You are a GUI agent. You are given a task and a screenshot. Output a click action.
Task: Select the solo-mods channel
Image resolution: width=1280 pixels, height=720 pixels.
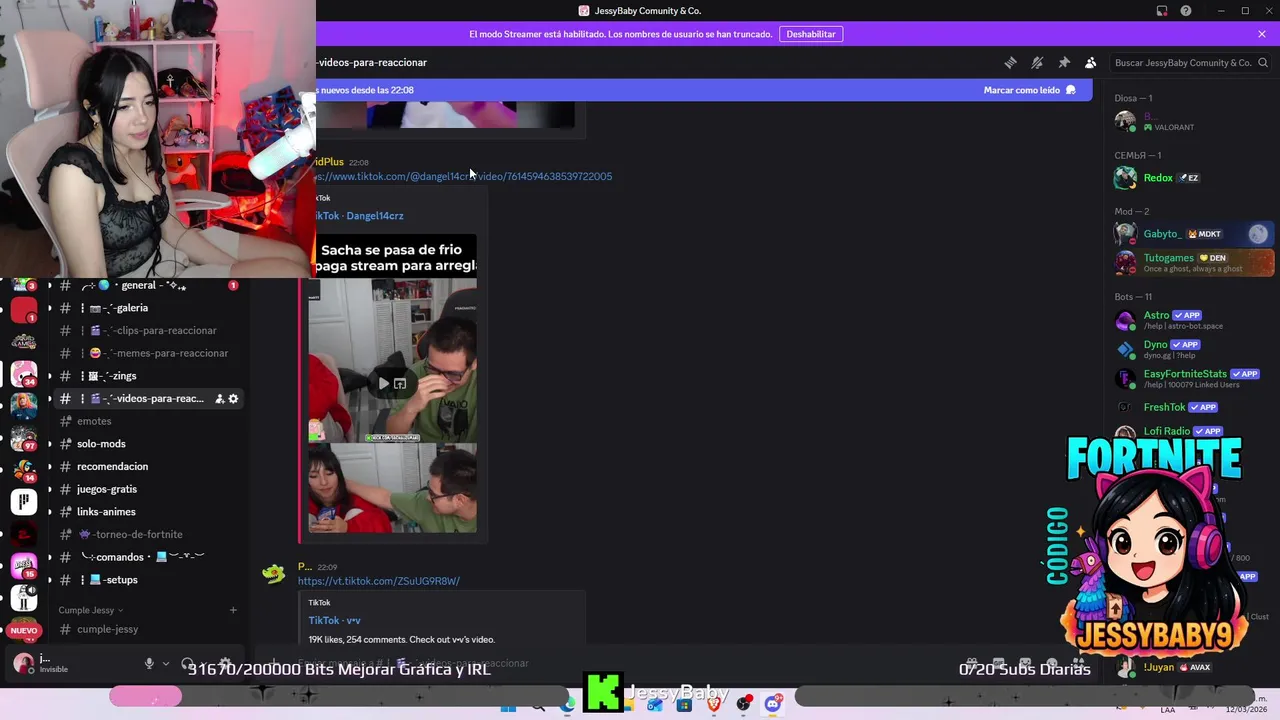click(x=145, y=444)
